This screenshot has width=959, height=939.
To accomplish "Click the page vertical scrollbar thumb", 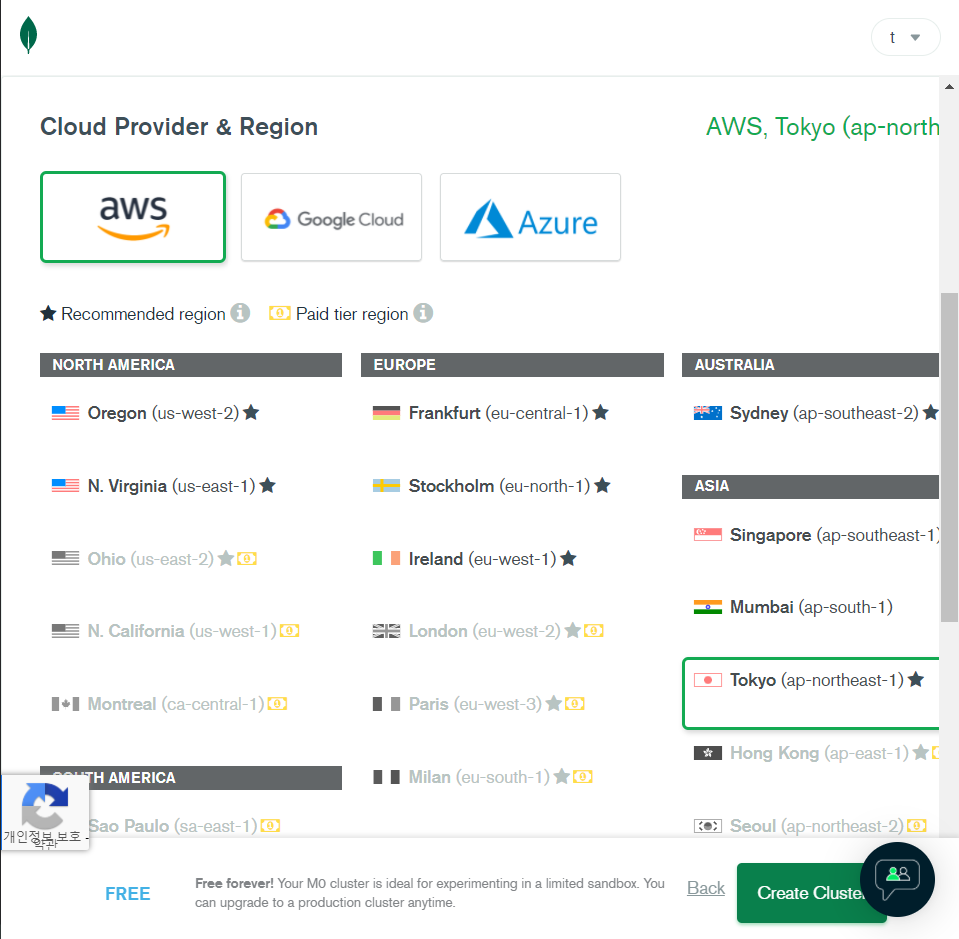I will [x=949, y=457].
